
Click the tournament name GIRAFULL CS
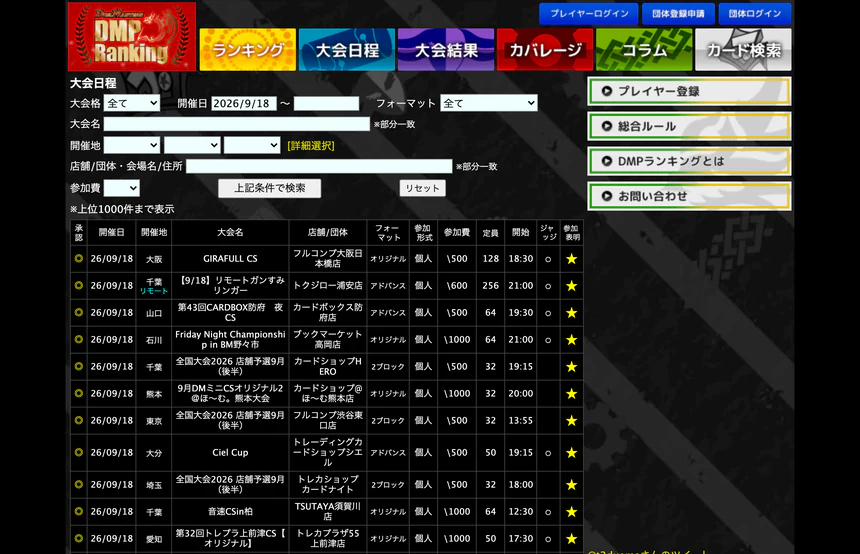click(230, 258)
